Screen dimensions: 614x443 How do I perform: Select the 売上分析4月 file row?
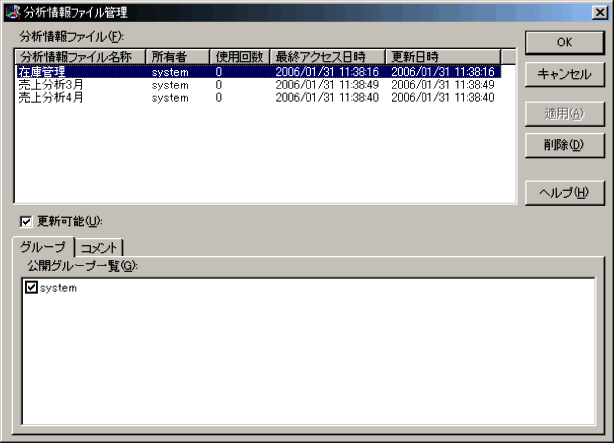[258, 98]
